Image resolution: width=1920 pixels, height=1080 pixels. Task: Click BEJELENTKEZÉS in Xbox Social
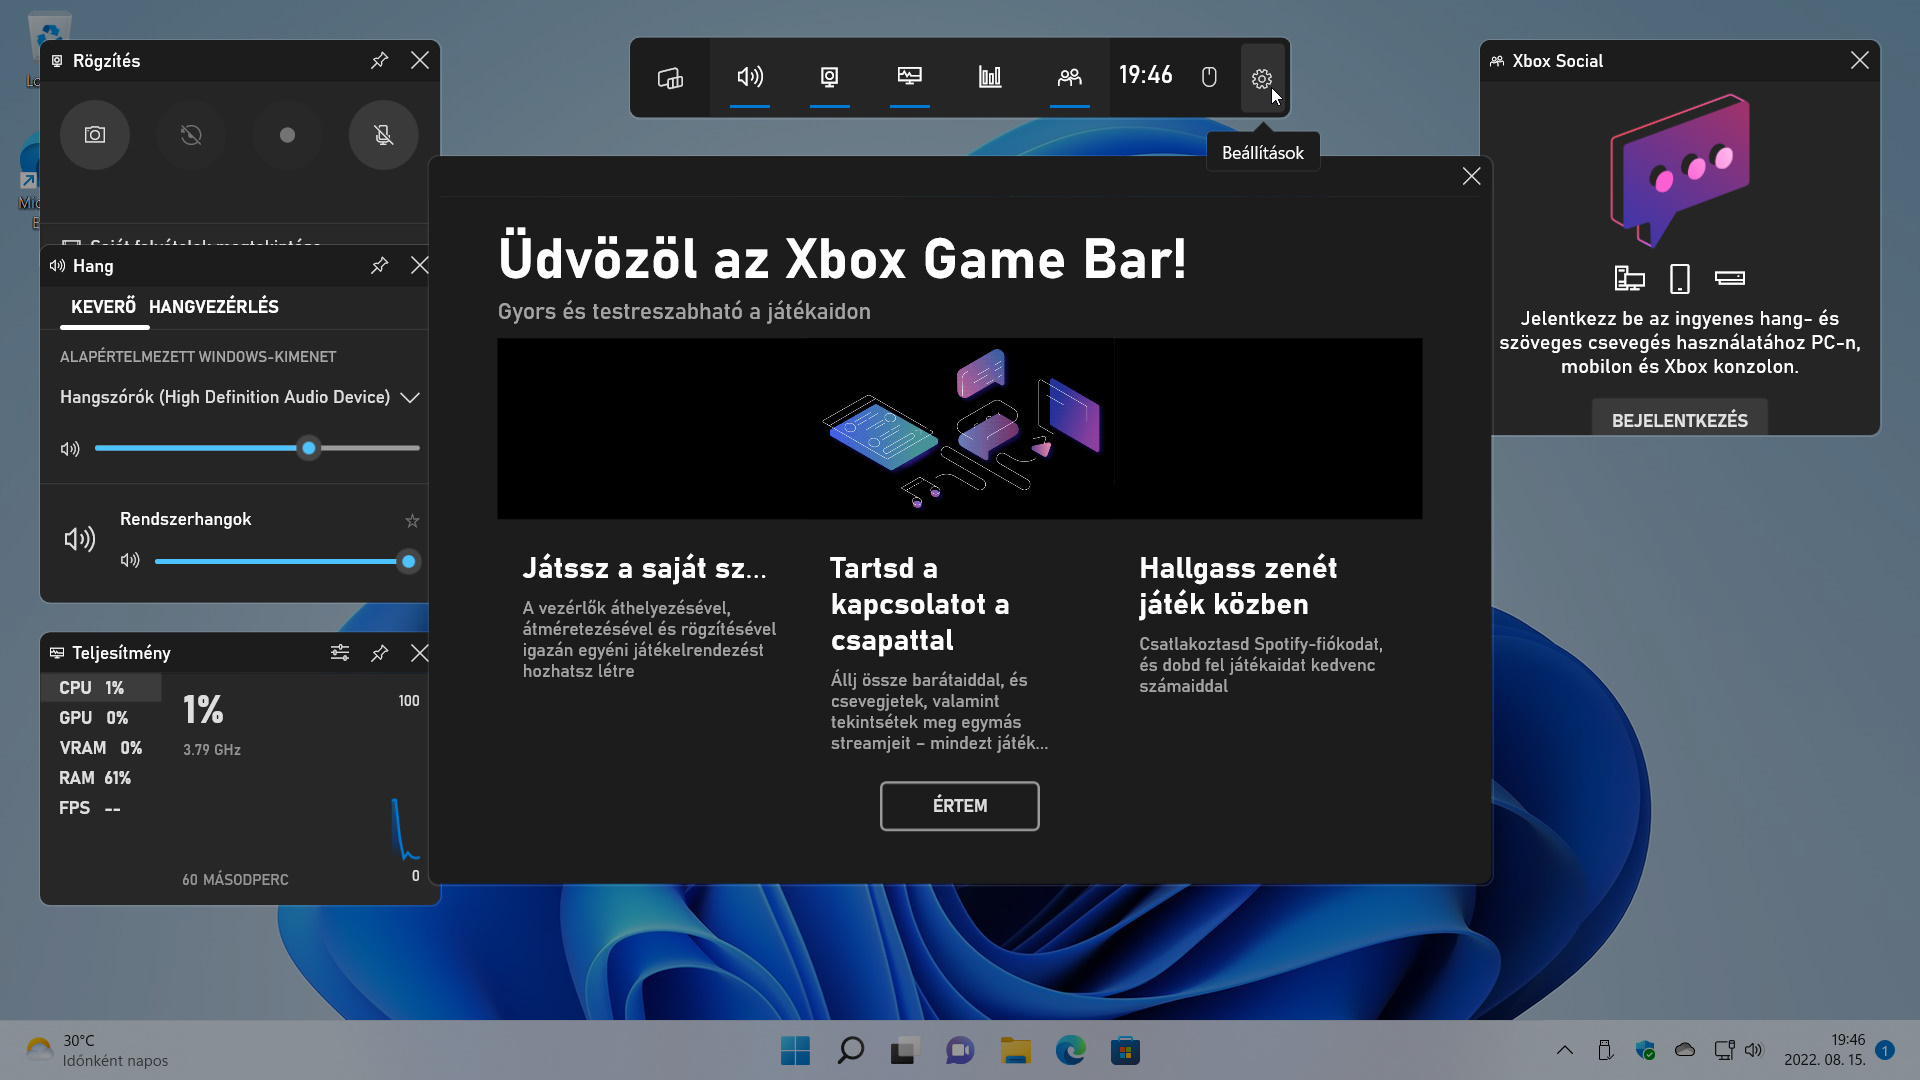point(1680,419)
